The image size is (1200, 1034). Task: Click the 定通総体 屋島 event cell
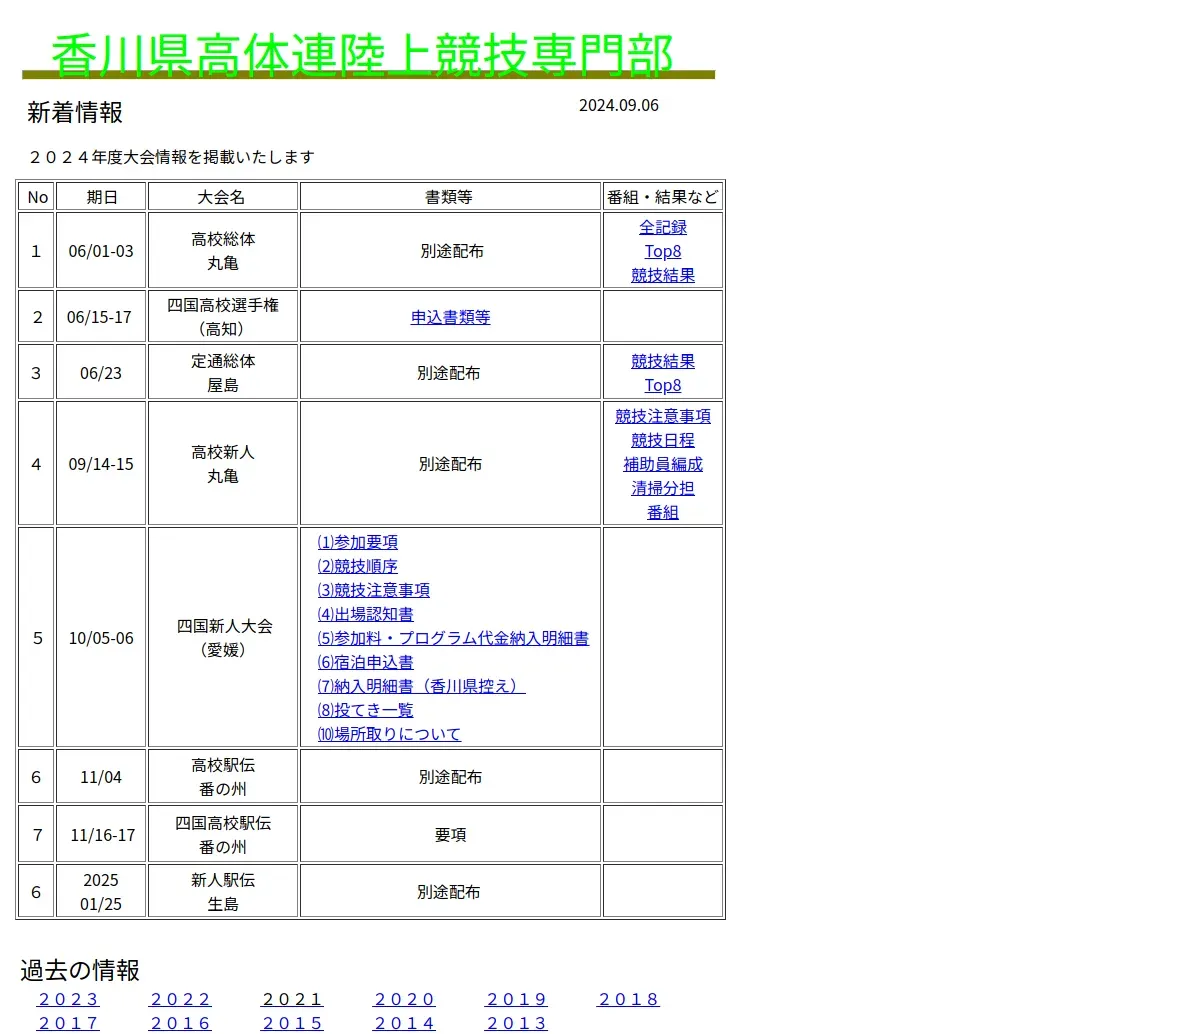(x=223, y=373)
